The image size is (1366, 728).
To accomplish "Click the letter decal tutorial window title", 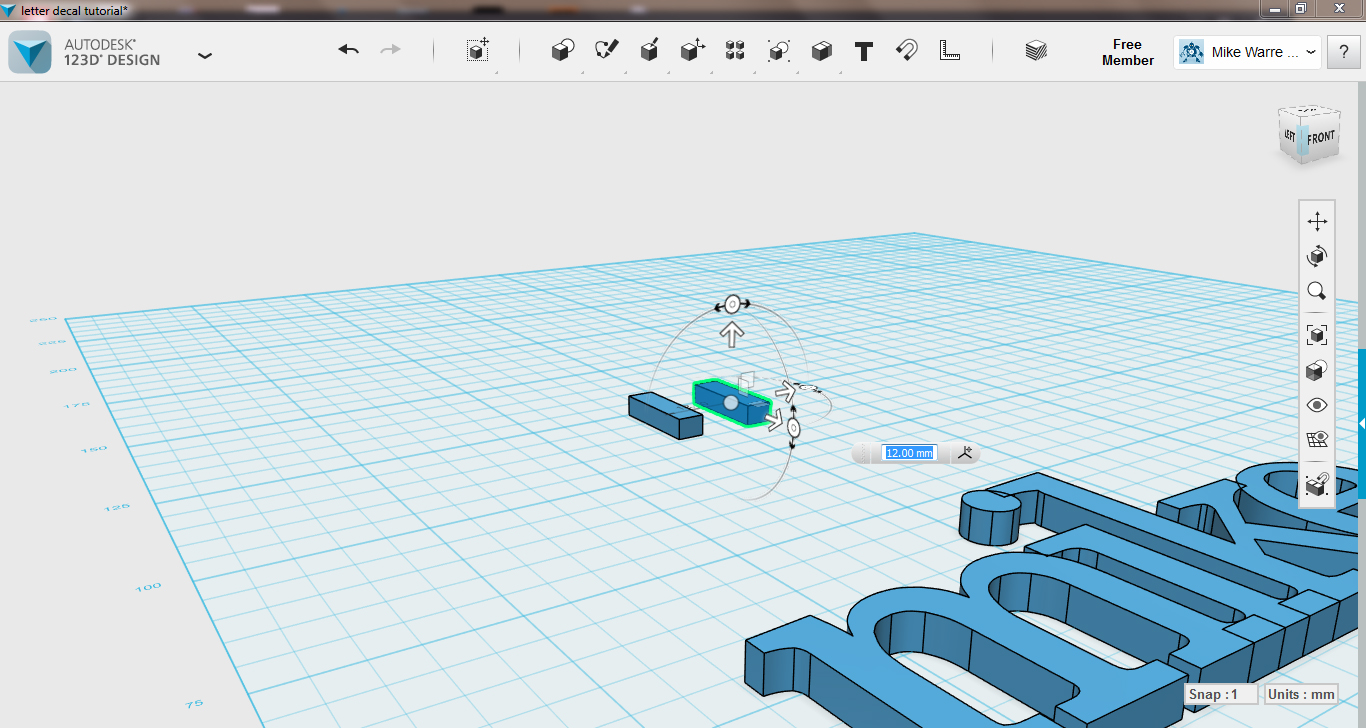I will 74,10.
